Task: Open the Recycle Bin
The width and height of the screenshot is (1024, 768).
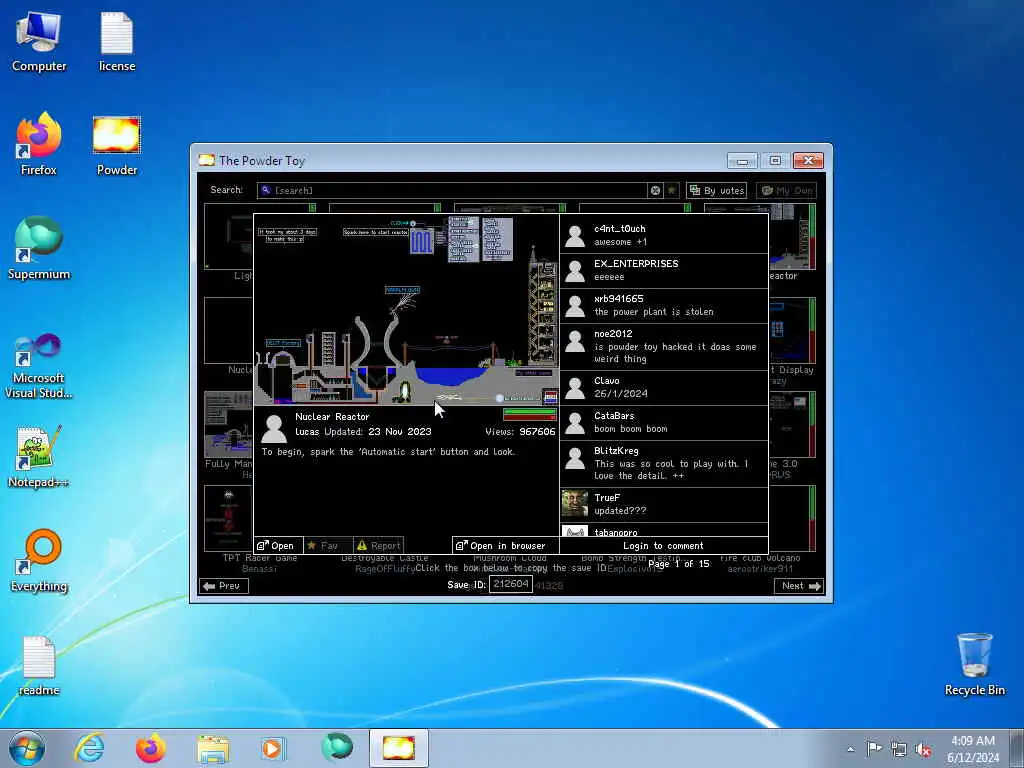Action: tap(974, 665)
